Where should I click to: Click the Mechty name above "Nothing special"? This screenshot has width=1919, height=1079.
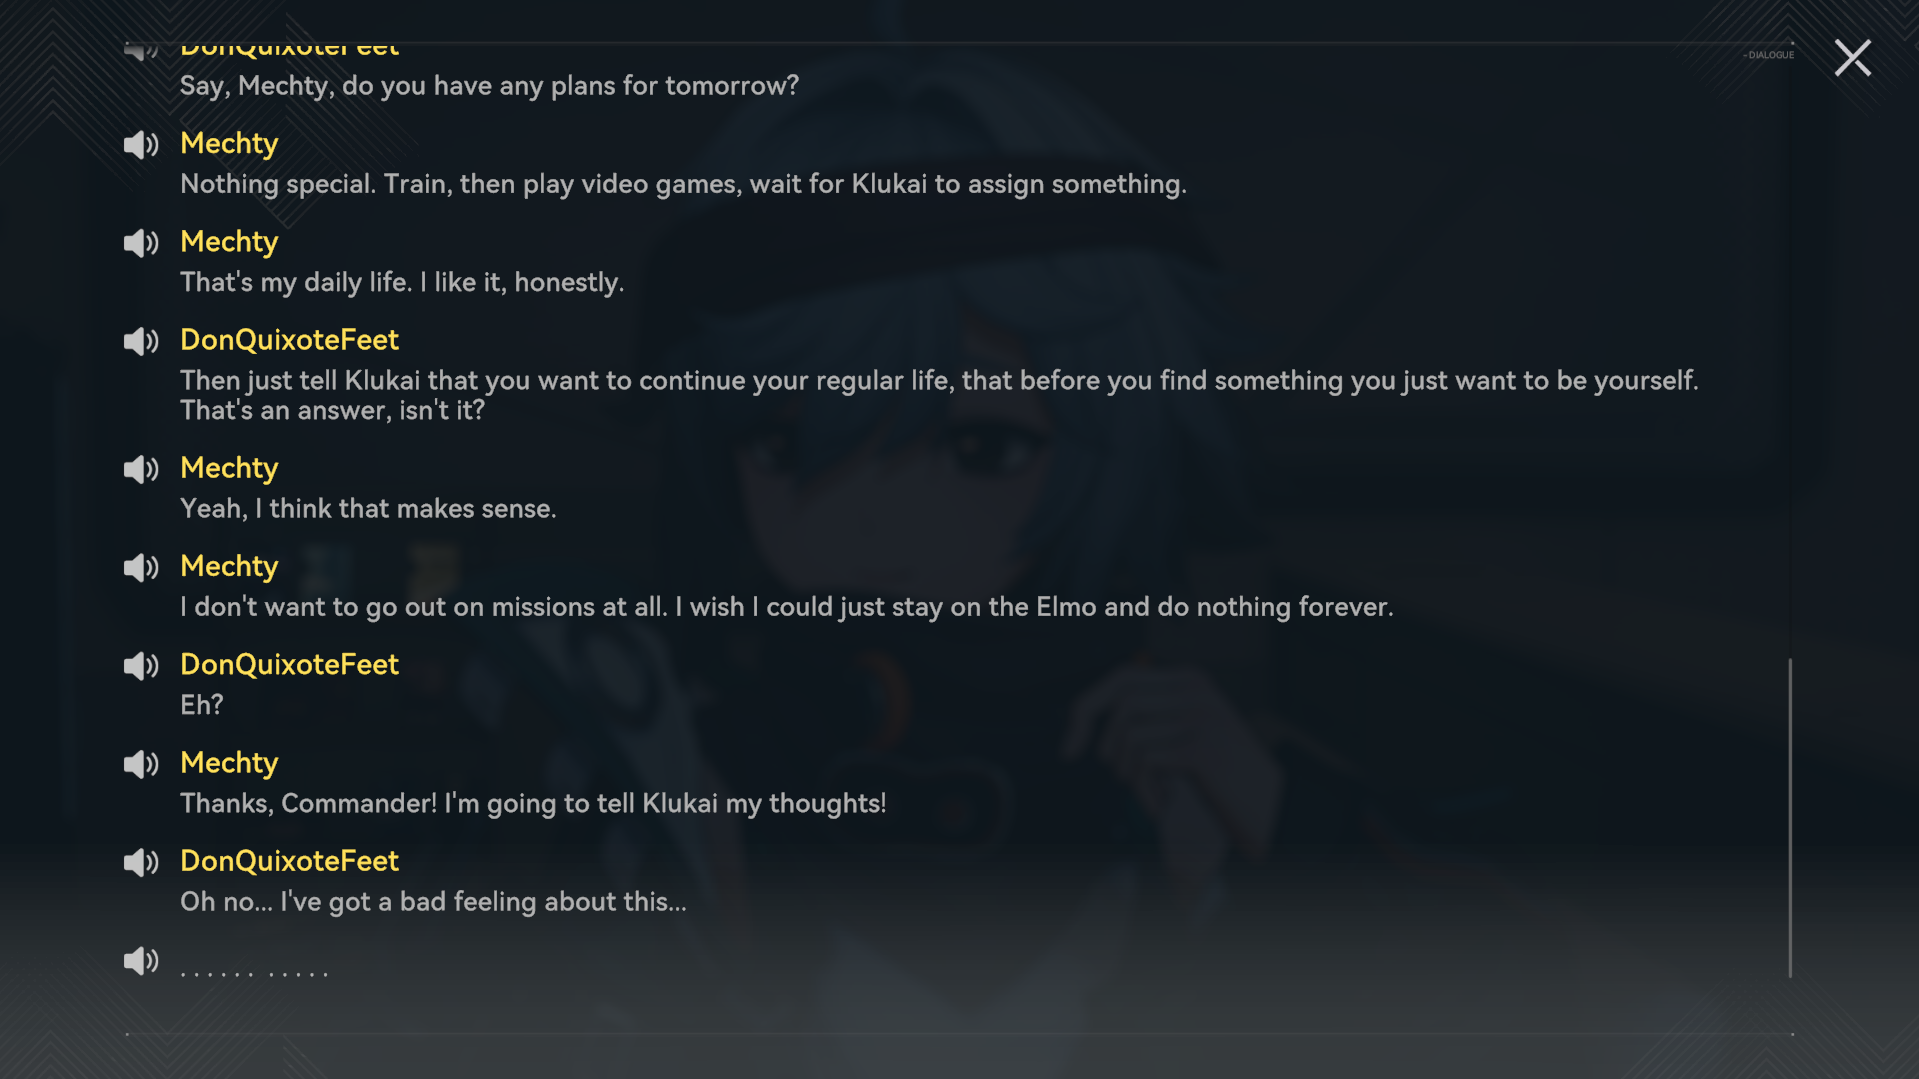(x=229, y=144)
